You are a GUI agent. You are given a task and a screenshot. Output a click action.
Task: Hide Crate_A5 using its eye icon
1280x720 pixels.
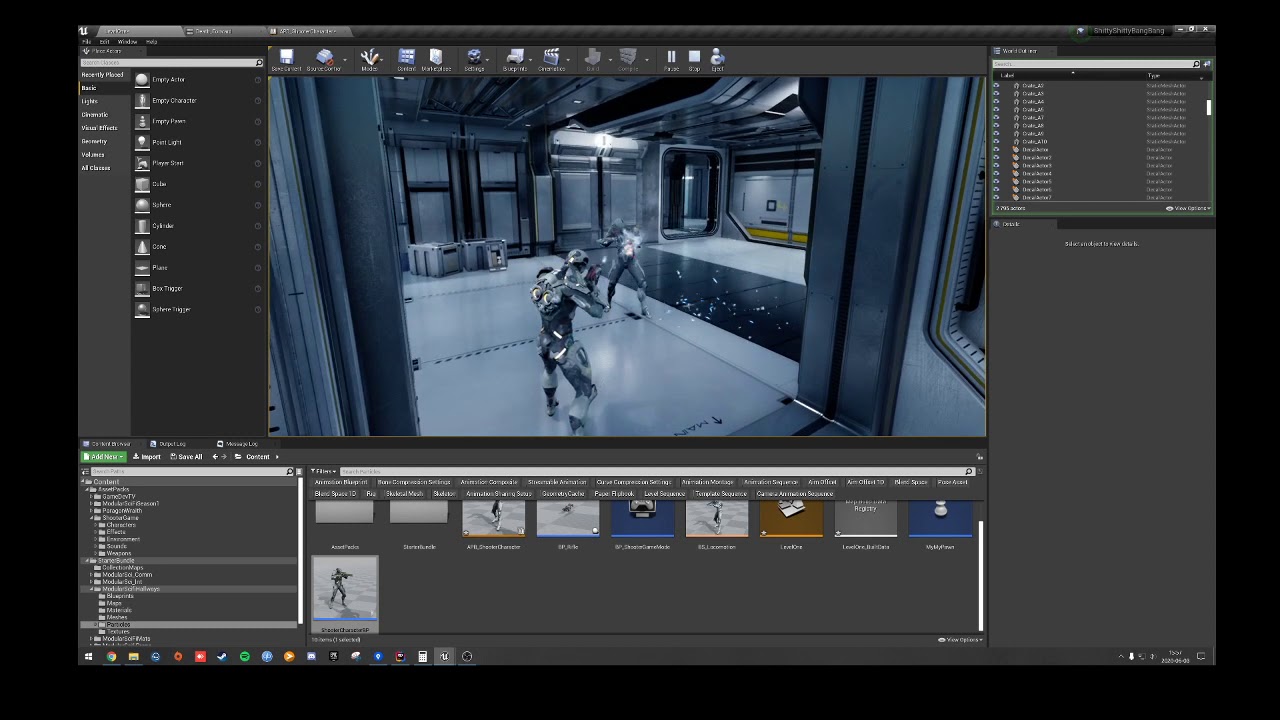click(x=996, y=110)
